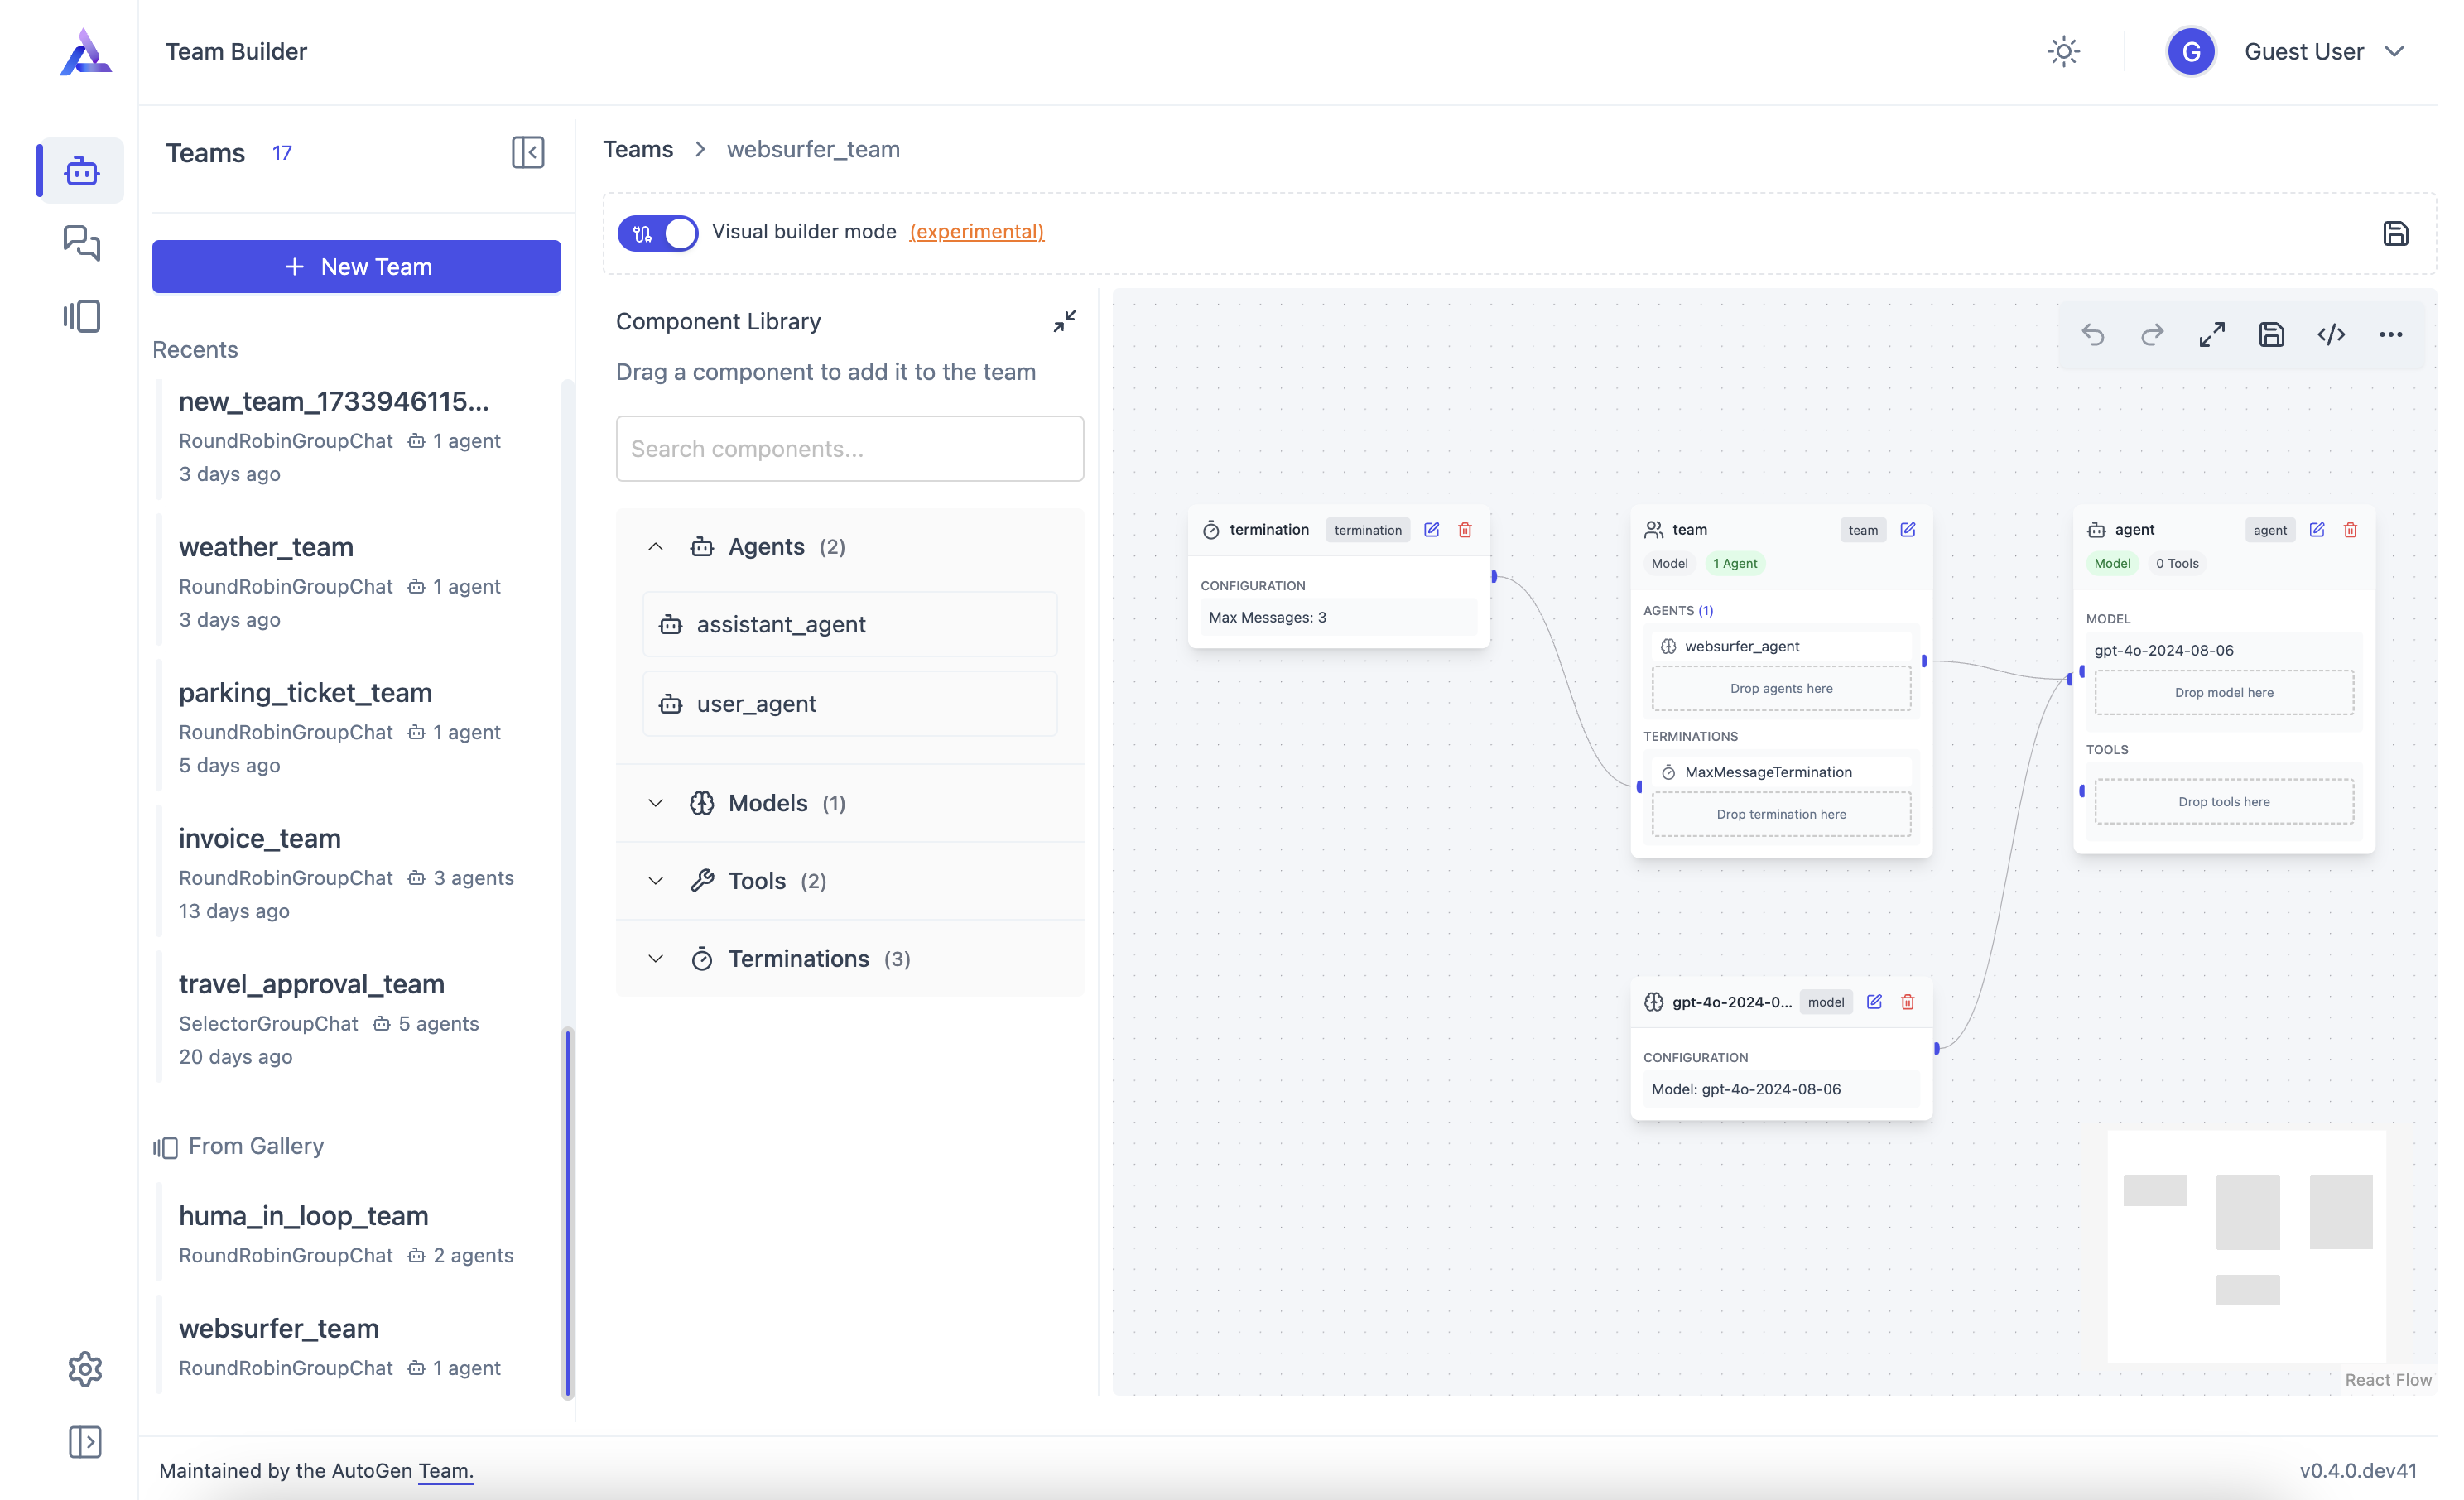This screenshot has height=1500, width=2464.
Task: Collapse the Agents section
Action: tap(656, 547)
